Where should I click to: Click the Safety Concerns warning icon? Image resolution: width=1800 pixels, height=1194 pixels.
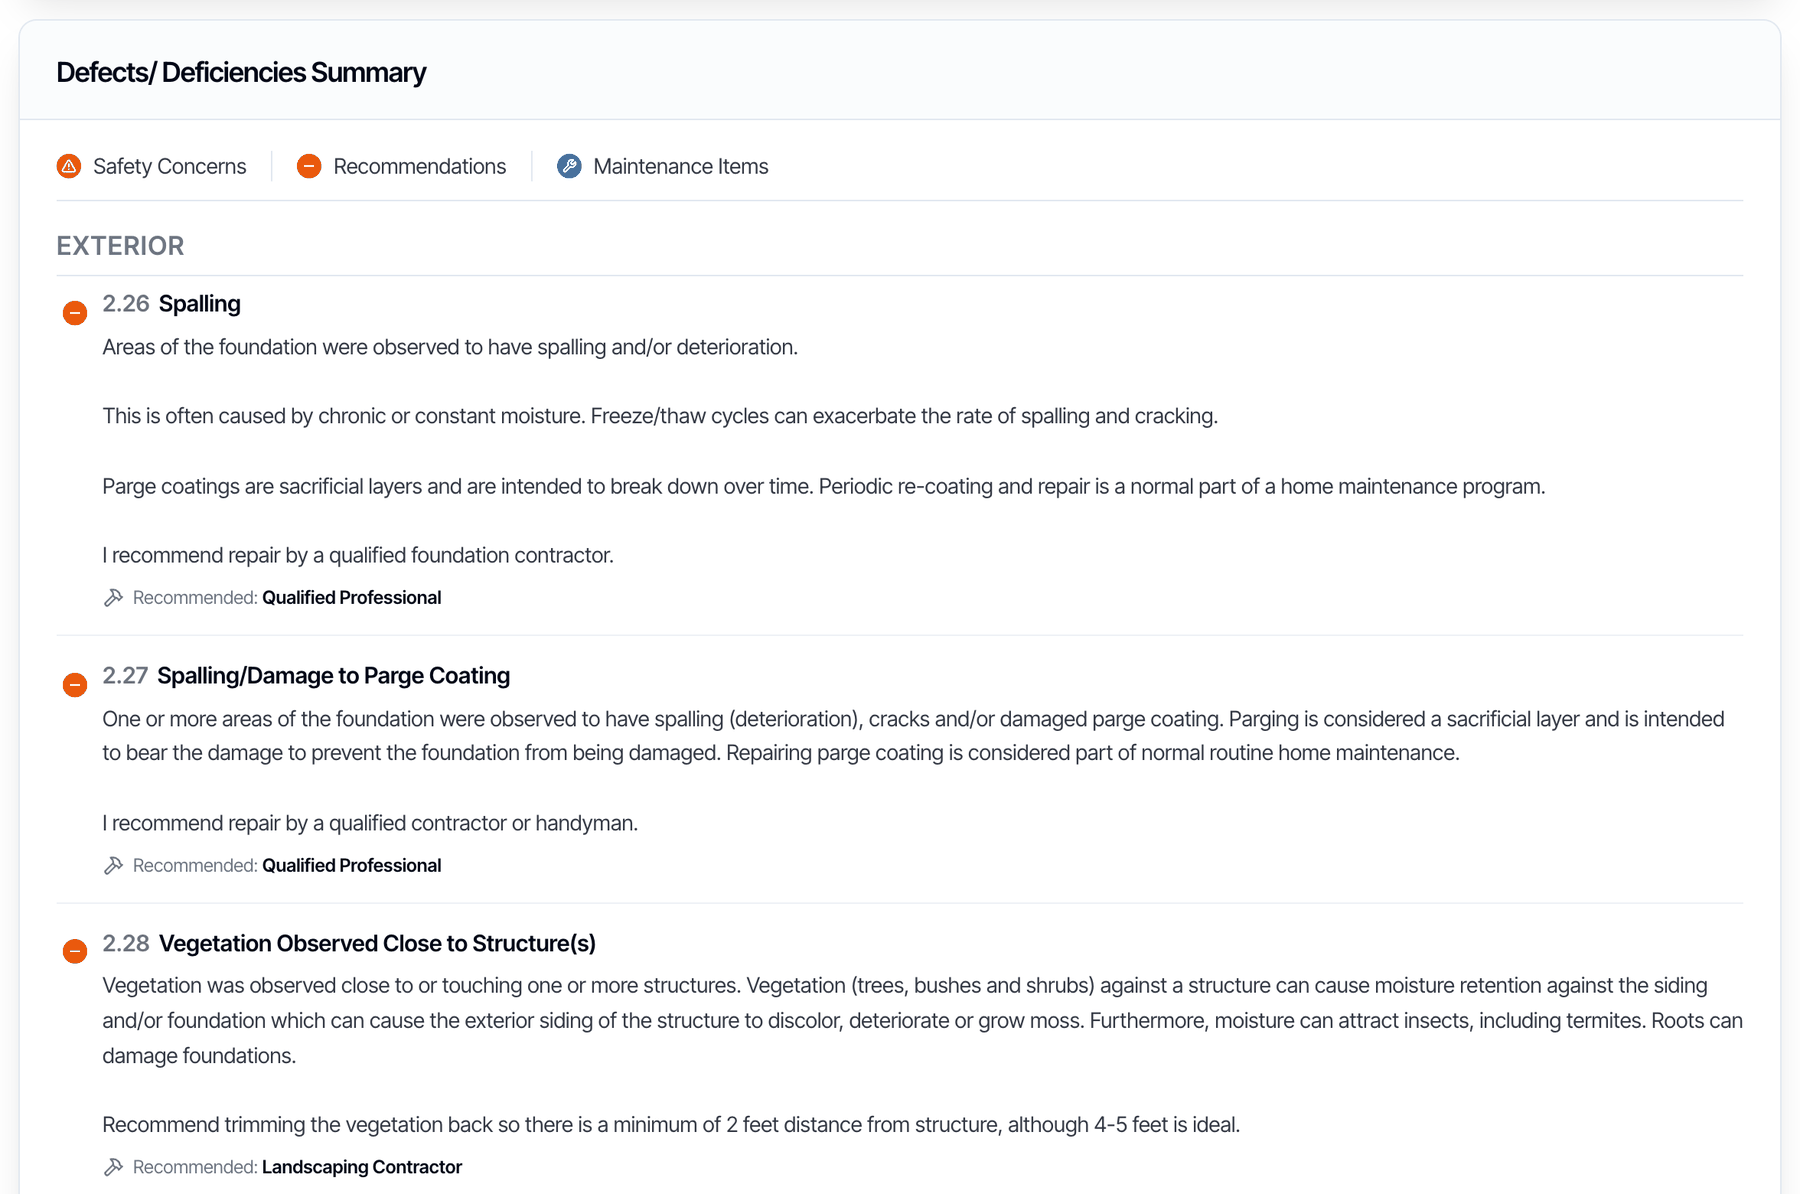click(69, 166)
